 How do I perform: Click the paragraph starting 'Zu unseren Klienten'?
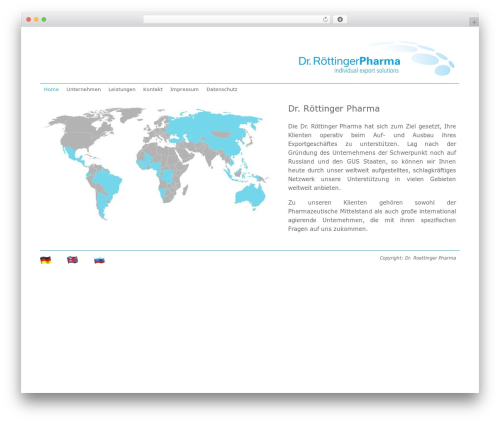pos(372,216)
